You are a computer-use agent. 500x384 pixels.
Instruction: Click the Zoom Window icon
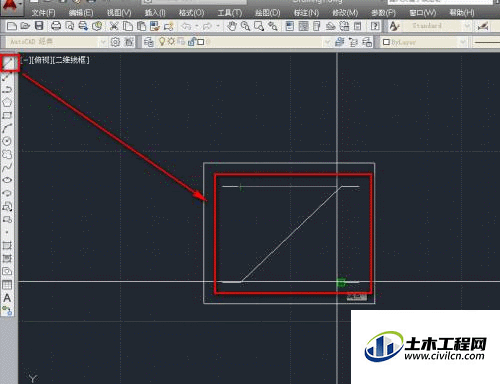(x=259, y=26)
